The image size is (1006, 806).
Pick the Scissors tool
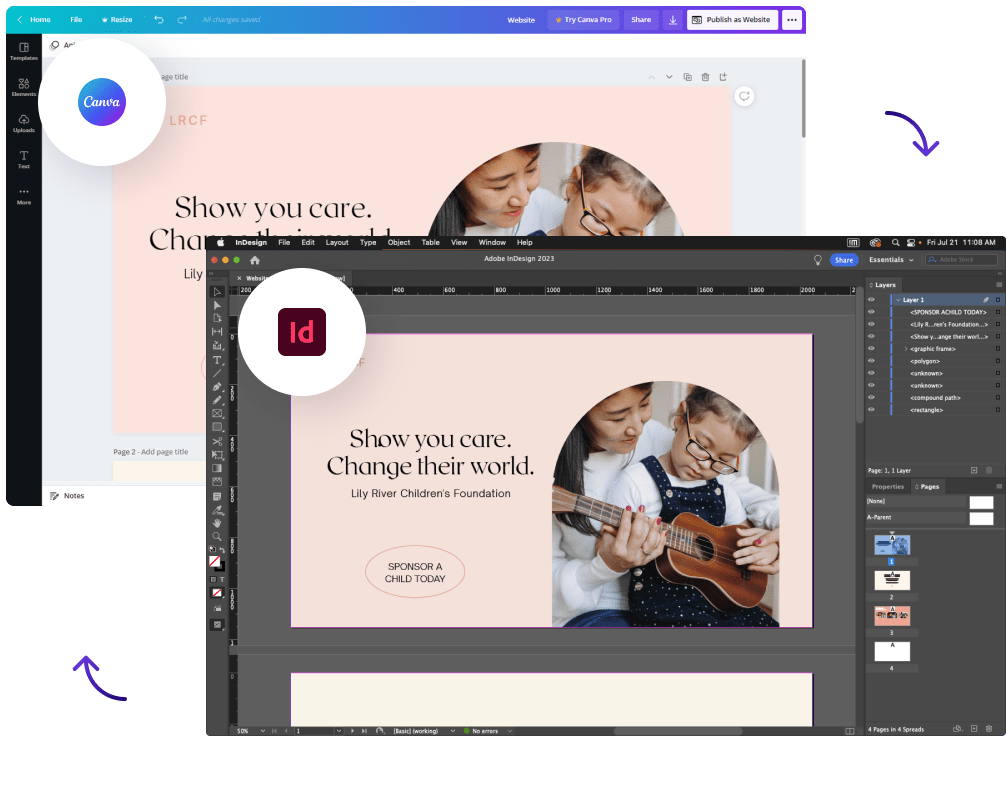tap(217, 441)
